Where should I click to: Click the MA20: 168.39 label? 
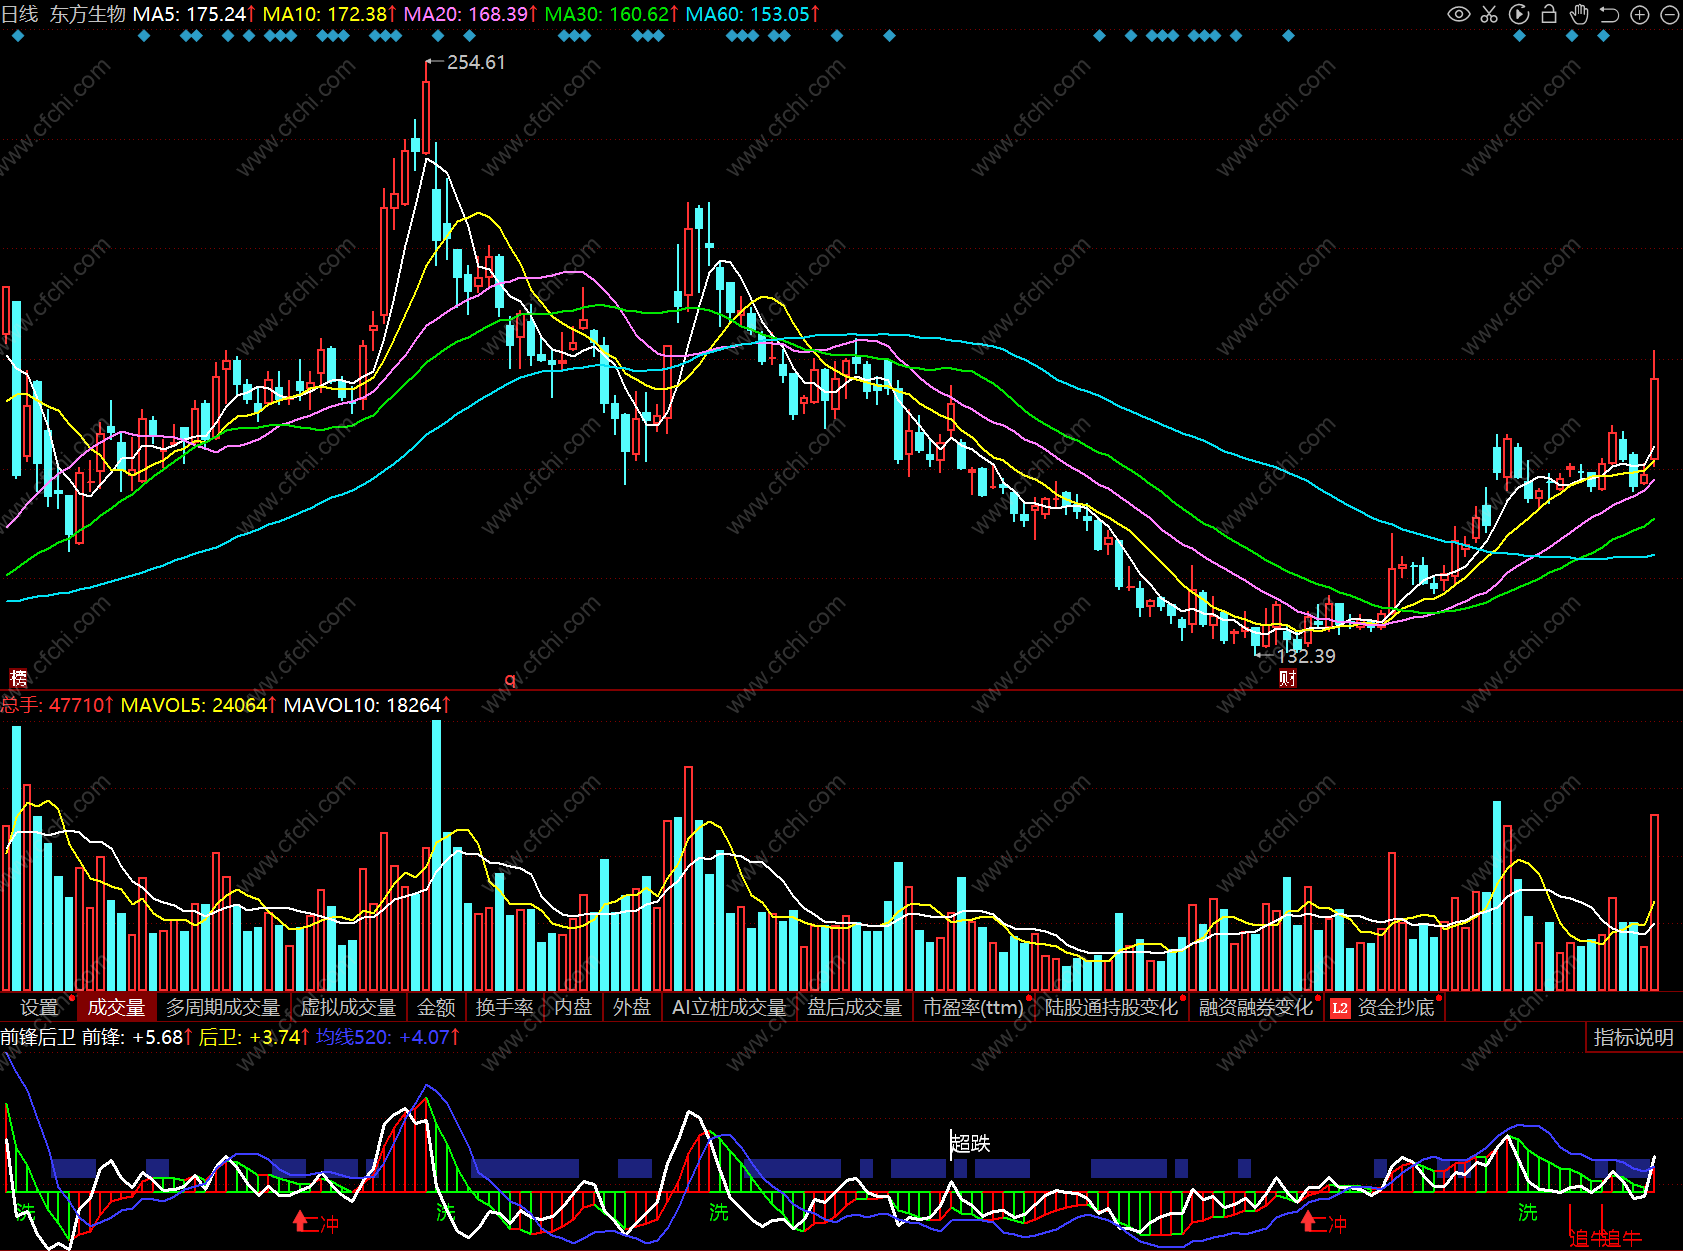[471, 14]
